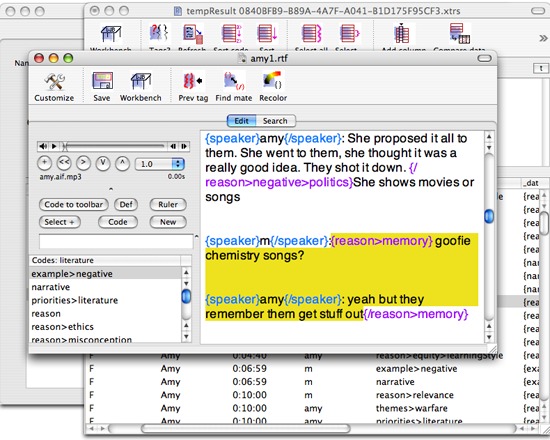
Task: Click Add column icon in results window
Action: pos(402,34)
